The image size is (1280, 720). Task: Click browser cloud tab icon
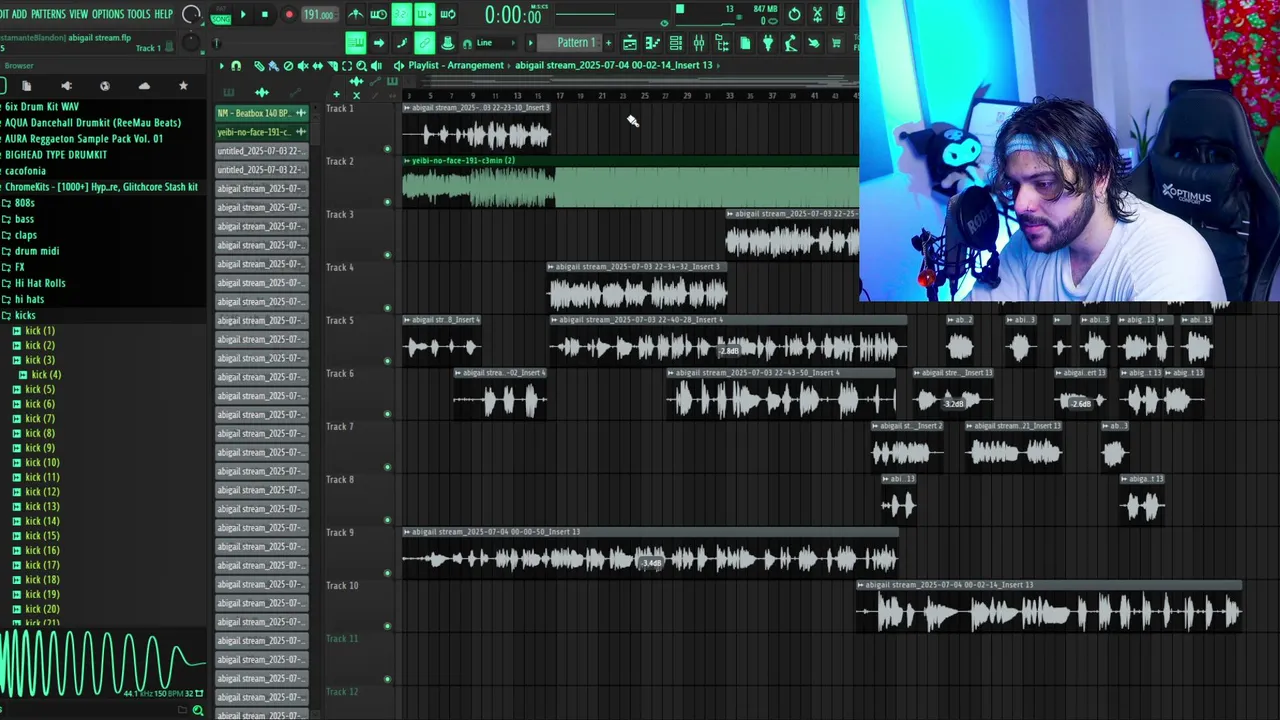pos(144,86)
